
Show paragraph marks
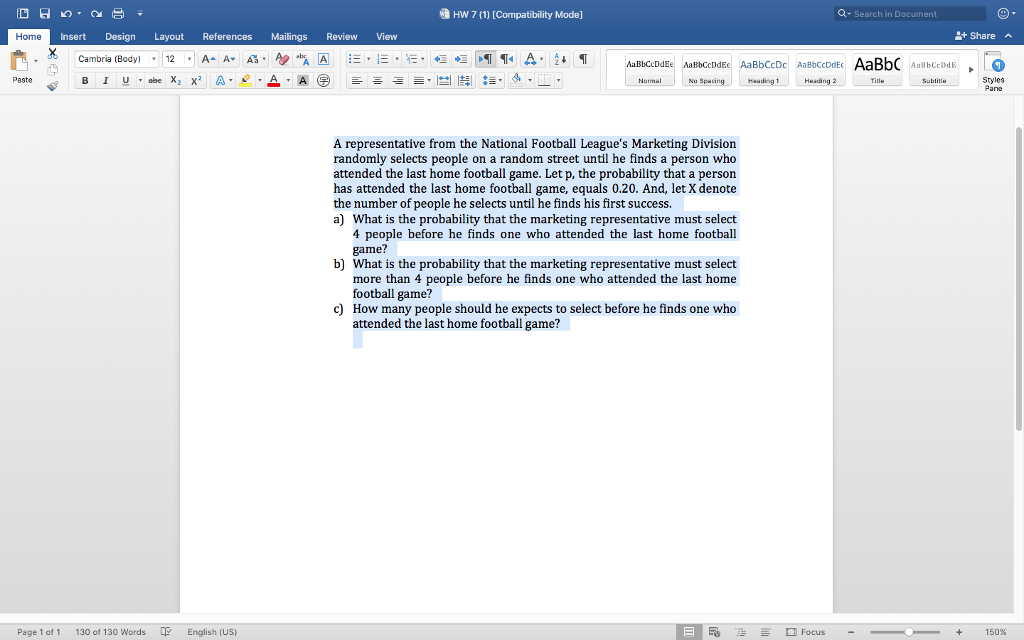(584, 61)
